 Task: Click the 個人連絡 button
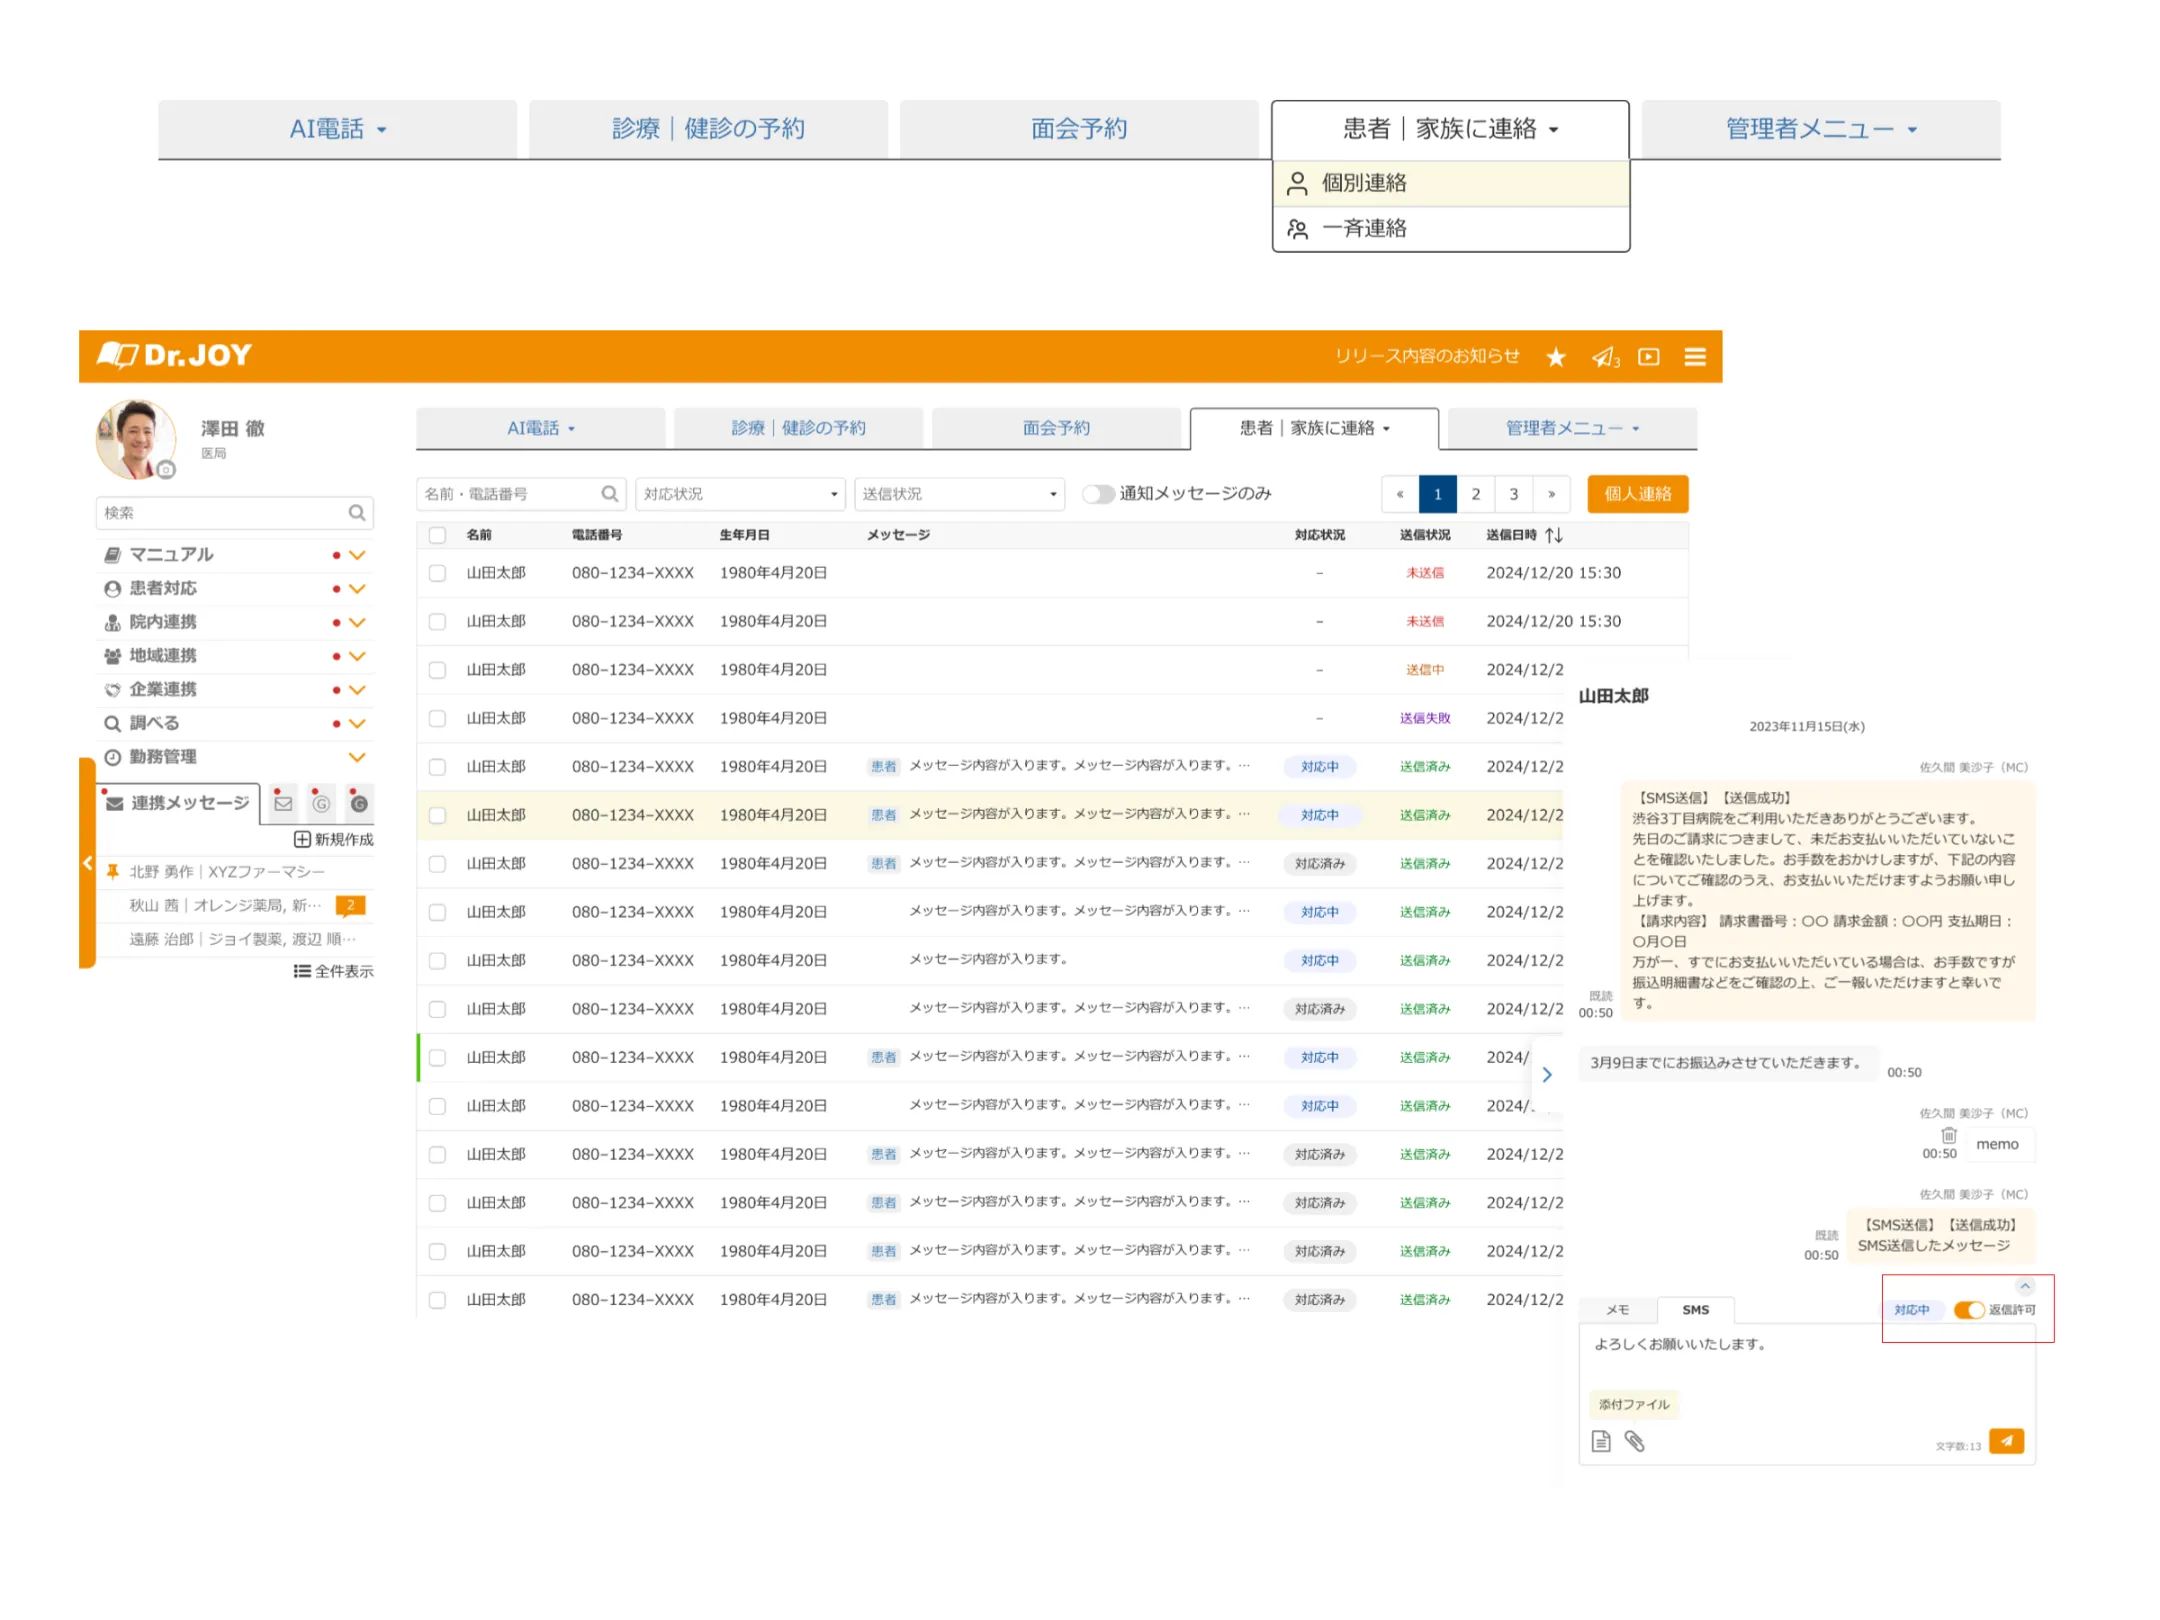(x=1637, y=494)
